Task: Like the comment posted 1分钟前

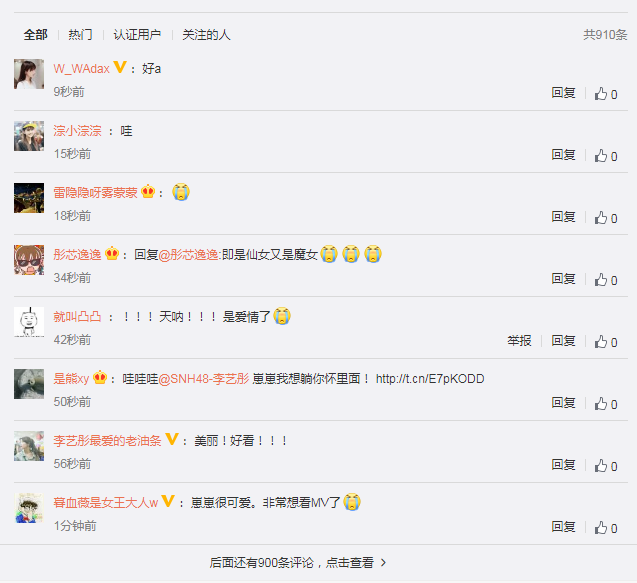Action: [x=606, y=528]
